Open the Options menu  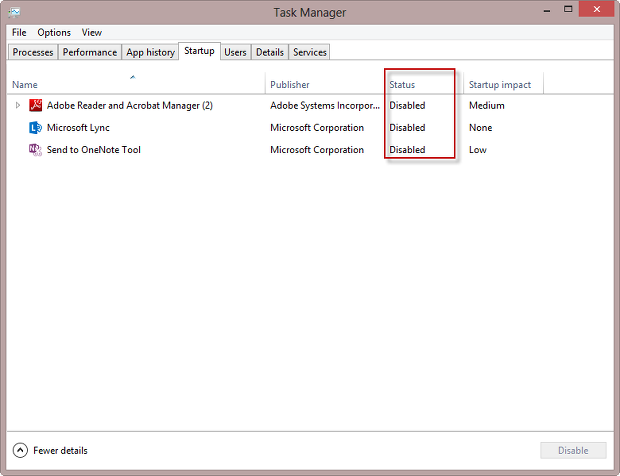pyautogui.click(x=54, y=32)
